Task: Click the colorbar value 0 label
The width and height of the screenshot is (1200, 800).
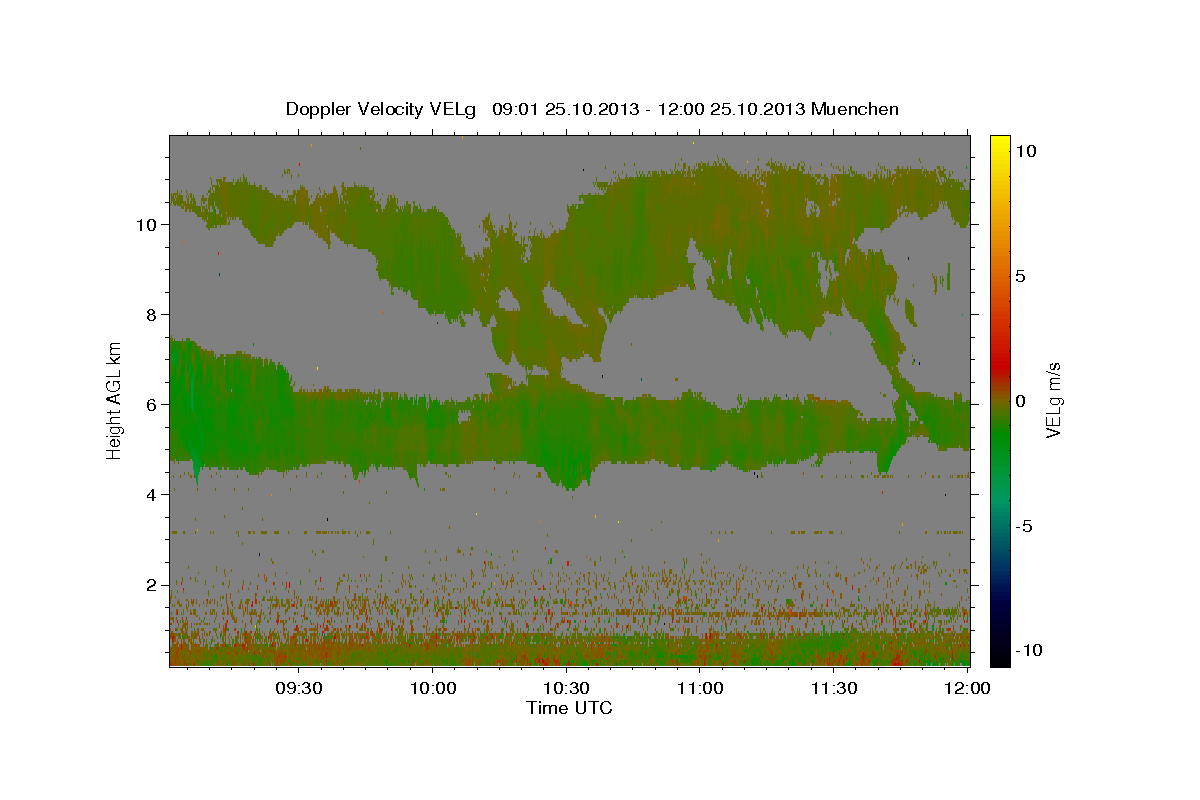Action: click(x=1021, y=401)
